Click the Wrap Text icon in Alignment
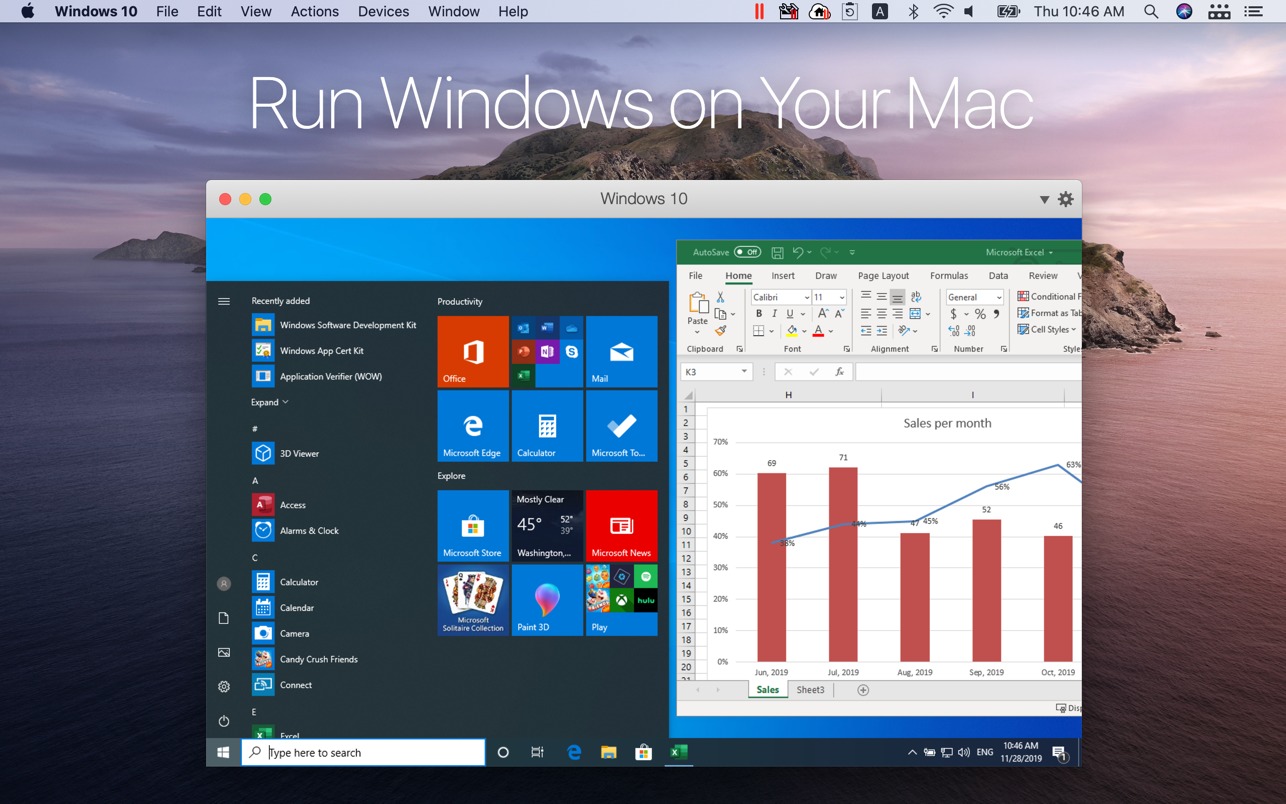1286x804 pixels. click(915, 297)
